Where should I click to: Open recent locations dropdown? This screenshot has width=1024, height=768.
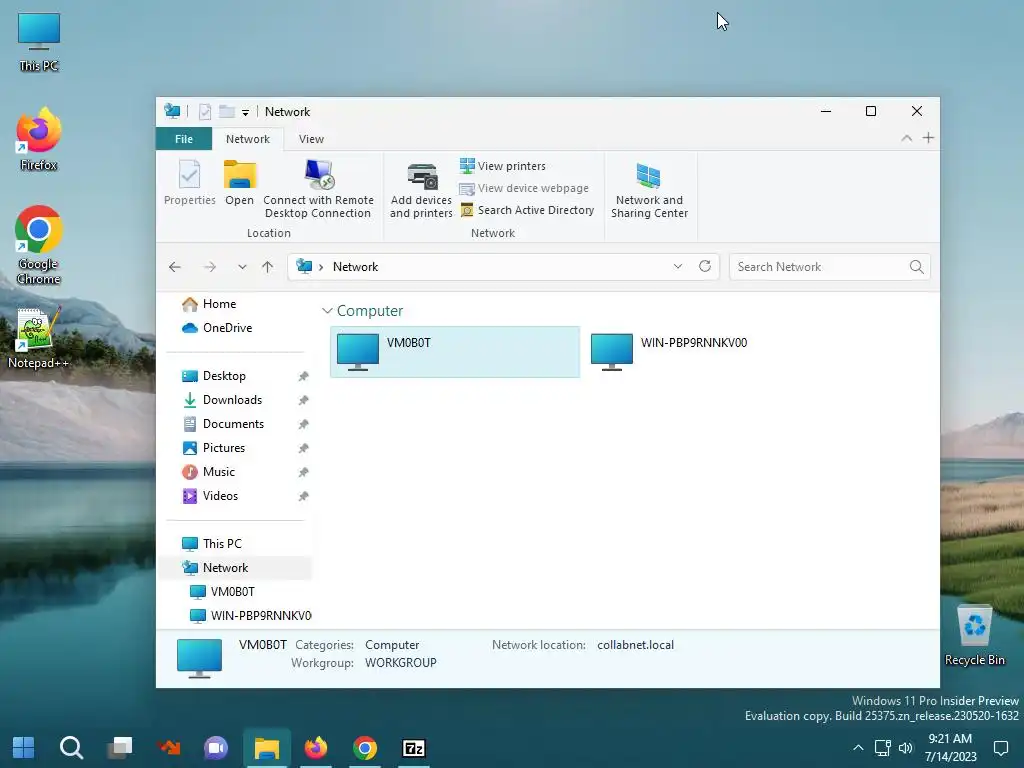pyautogui.click(x=242, y=266)
